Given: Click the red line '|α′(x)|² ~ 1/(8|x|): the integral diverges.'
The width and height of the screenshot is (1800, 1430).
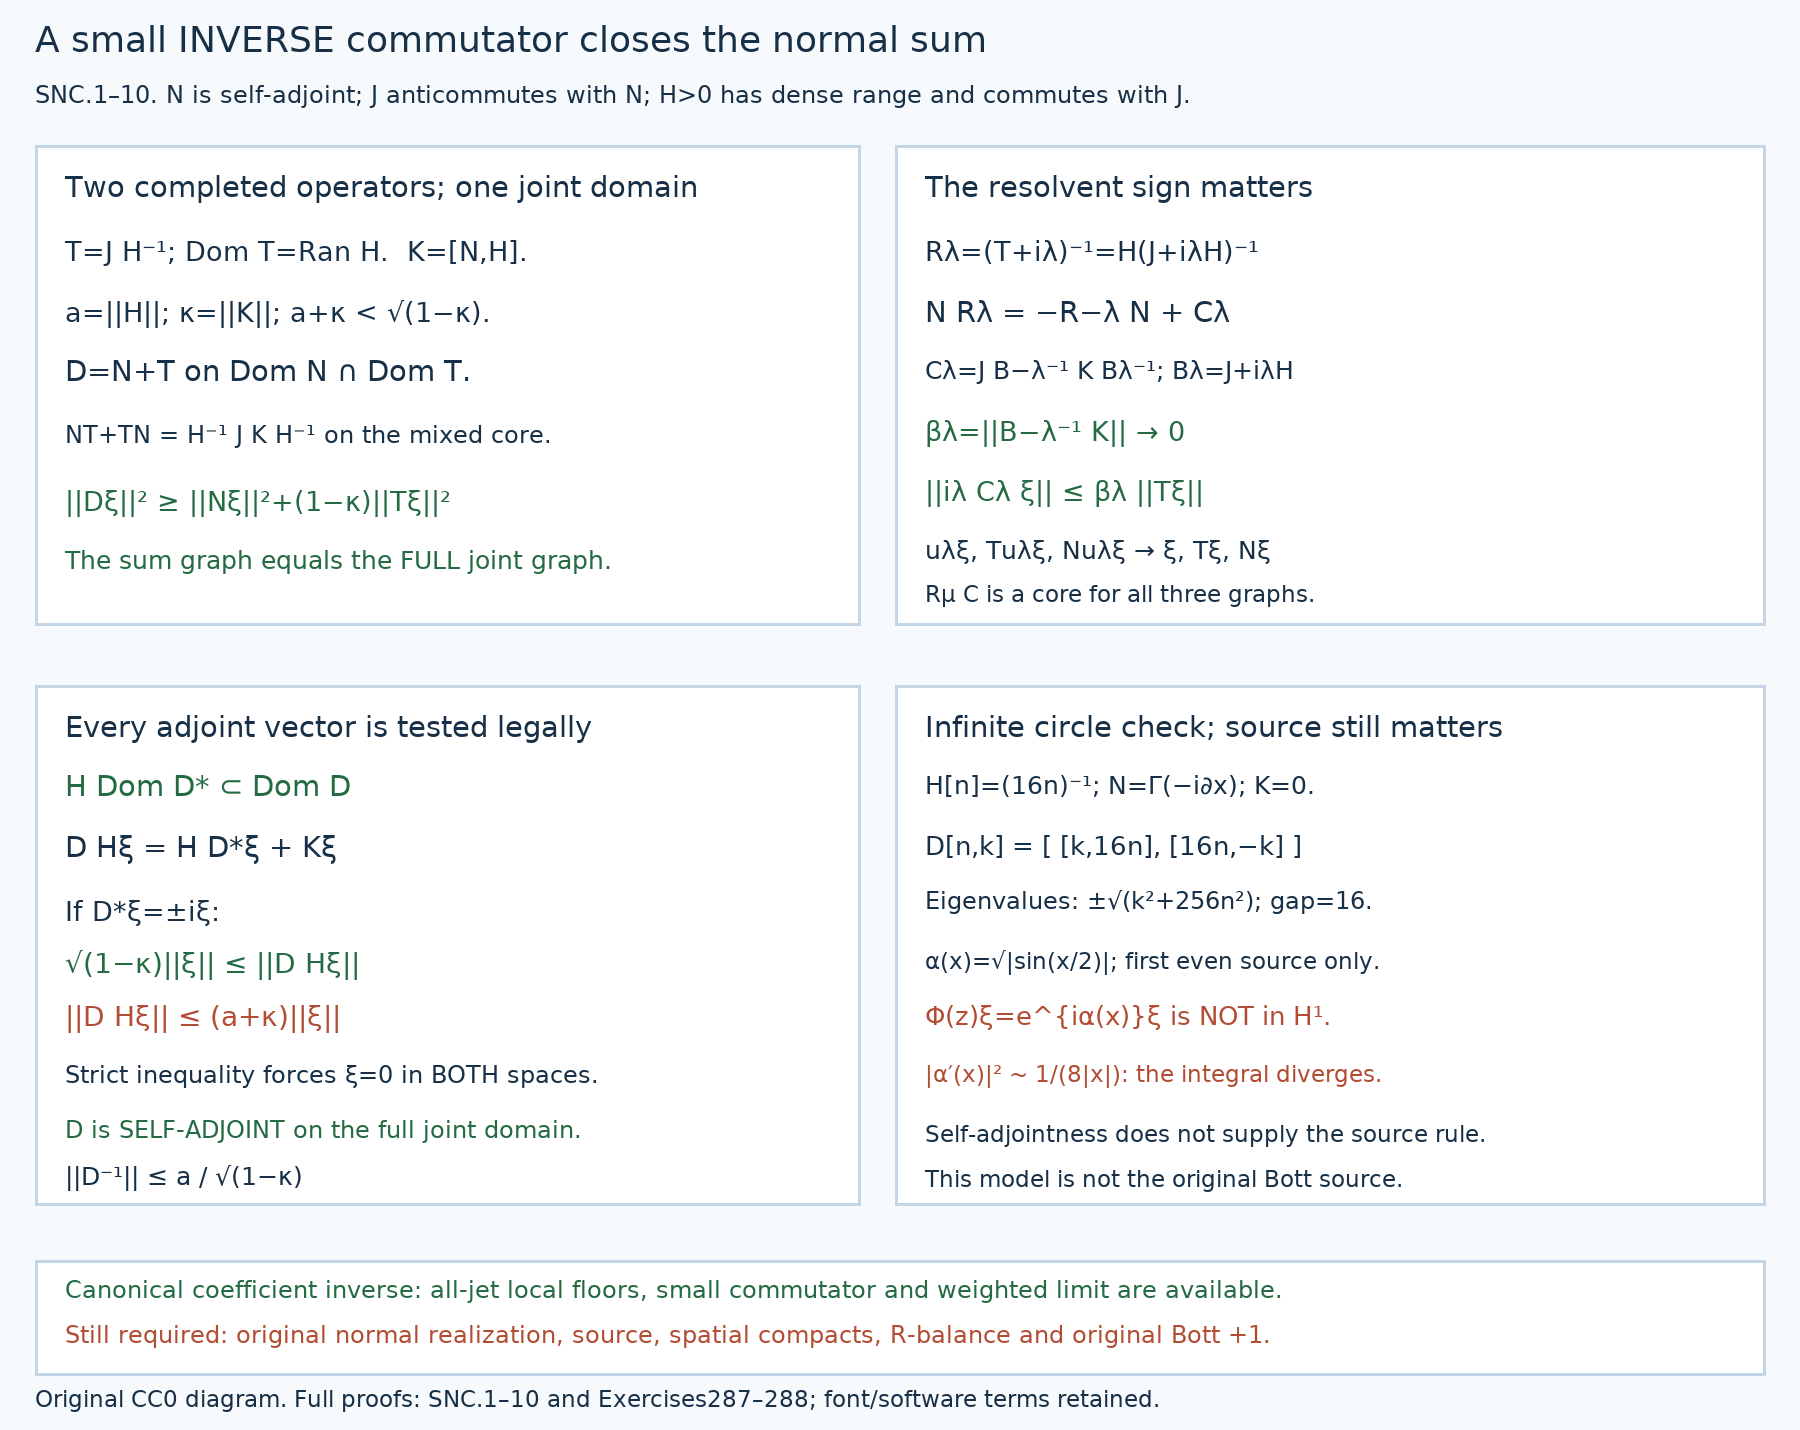Looking at the screenshot, I should (1153, 1075).
